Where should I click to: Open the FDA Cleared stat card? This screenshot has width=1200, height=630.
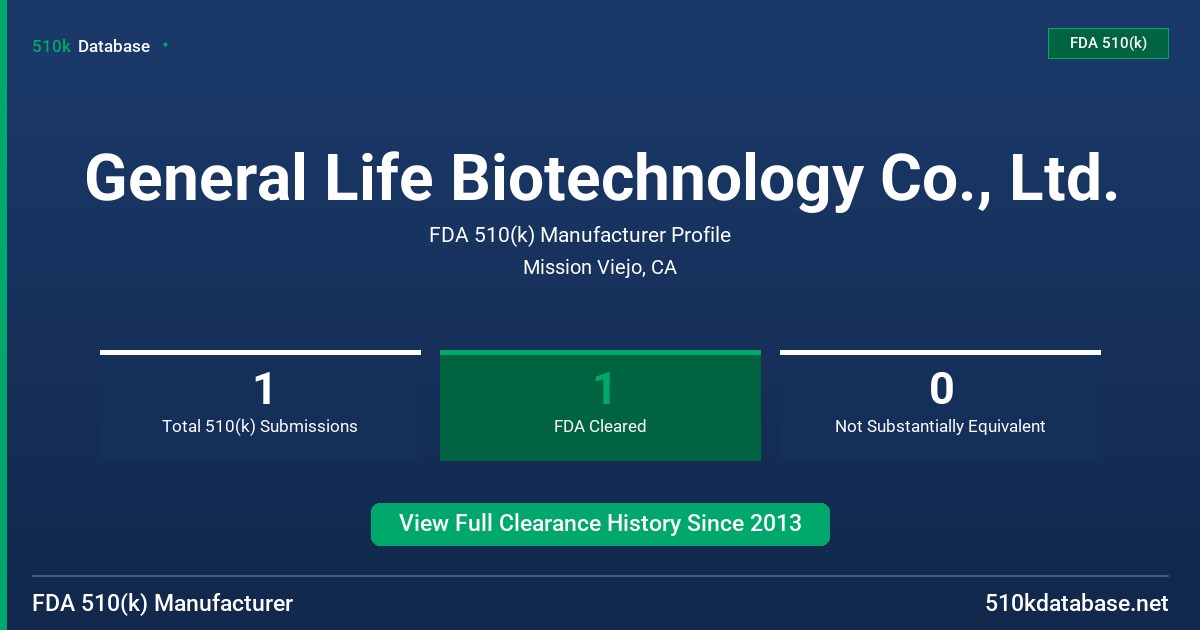tap(600, 405)
